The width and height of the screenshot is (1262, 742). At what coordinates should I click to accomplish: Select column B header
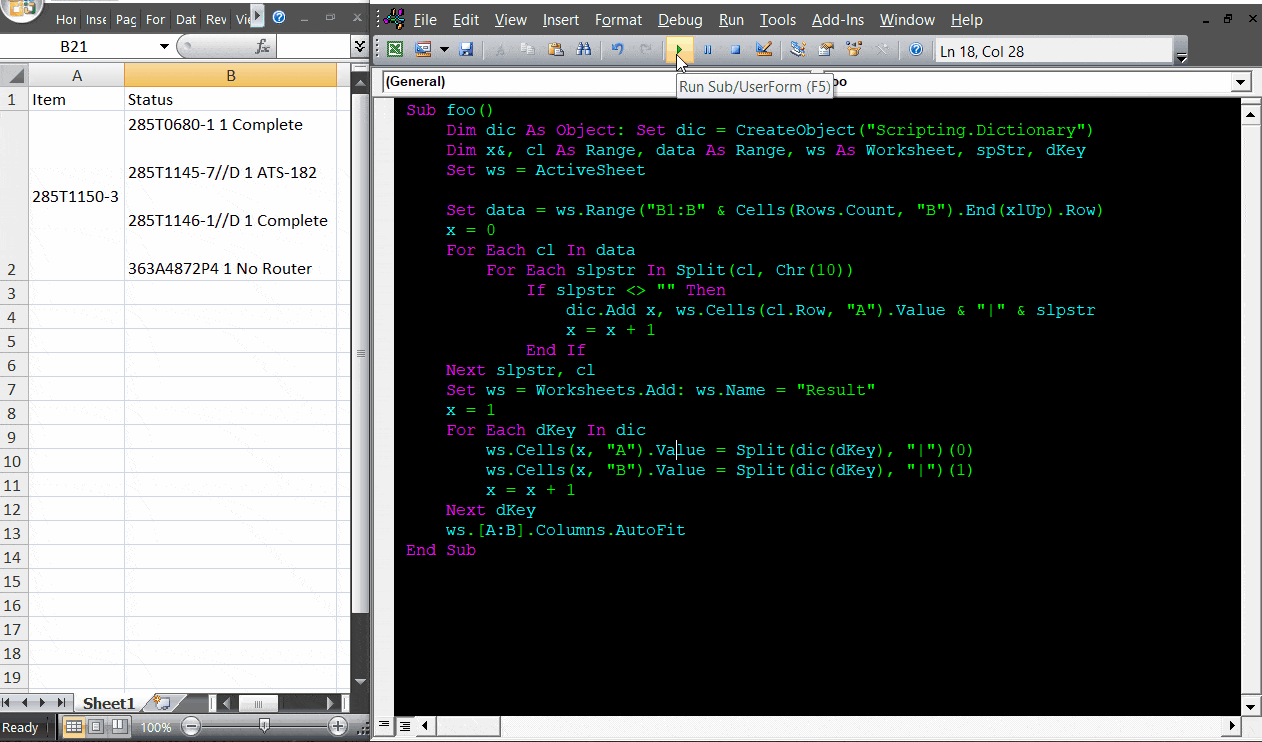(231, 76)
